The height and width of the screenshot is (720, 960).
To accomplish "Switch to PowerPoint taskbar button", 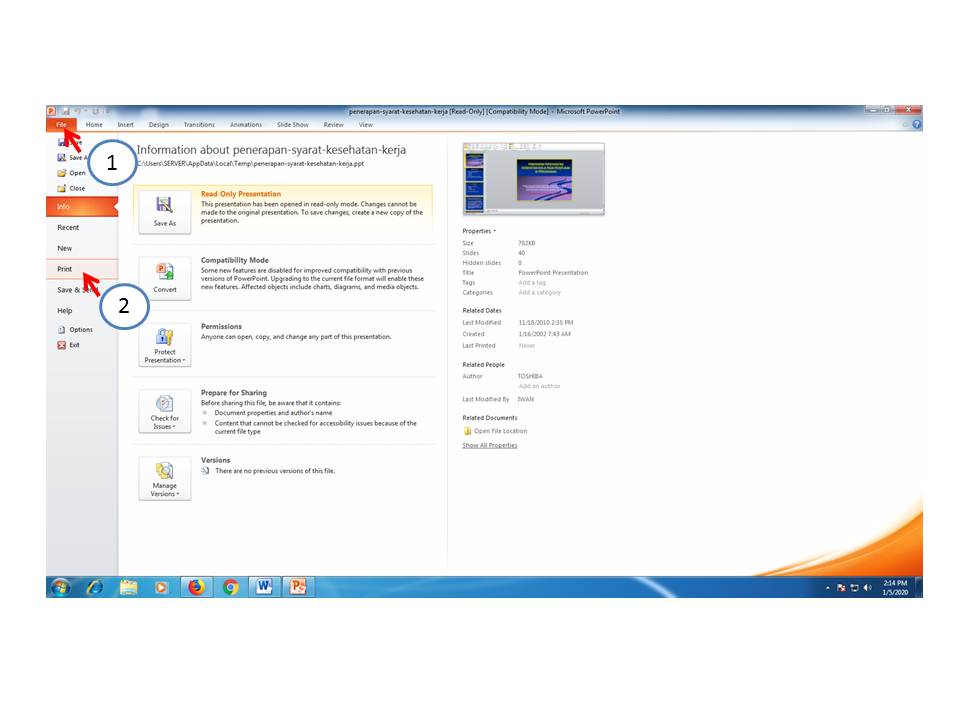I will tap(298, 588).
